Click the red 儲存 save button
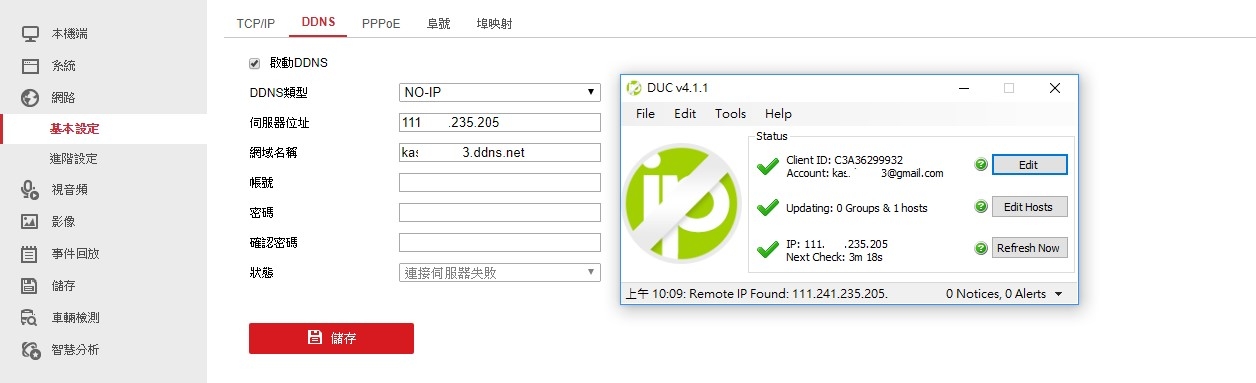The height and width of the screenshot is (383, 1256). click(331, 338)
